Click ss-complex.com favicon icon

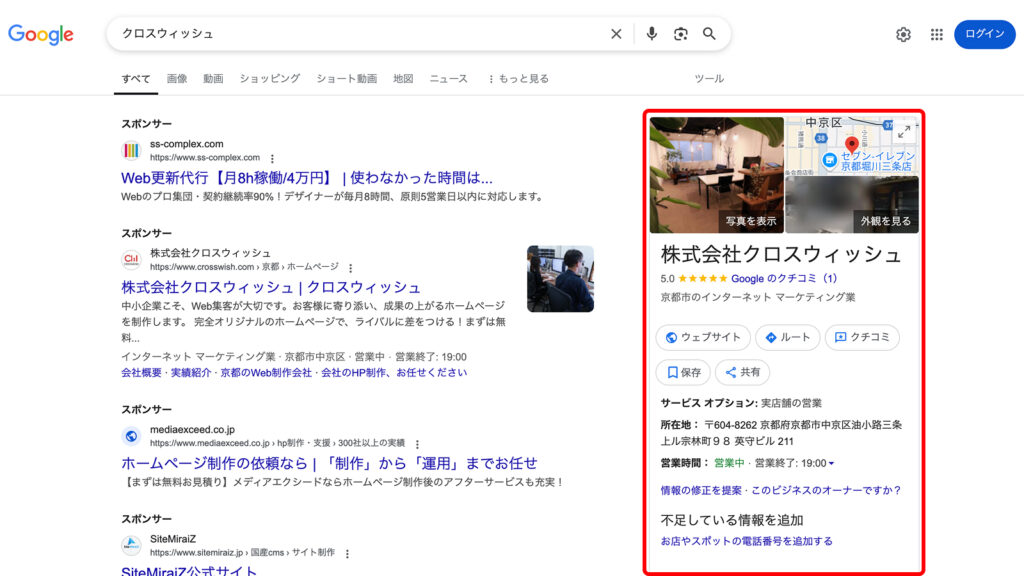131,151
